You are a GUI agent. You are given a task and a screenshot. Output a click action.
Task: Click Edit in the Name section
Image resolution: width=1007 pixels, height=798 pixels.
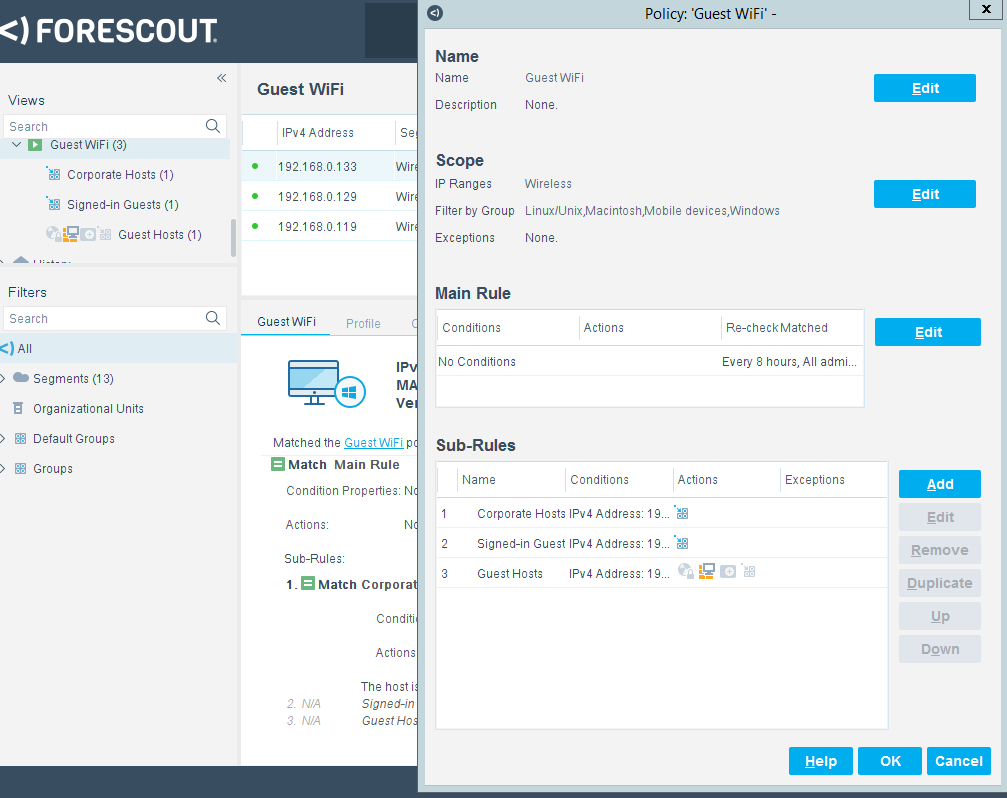(x=925, y=88)
